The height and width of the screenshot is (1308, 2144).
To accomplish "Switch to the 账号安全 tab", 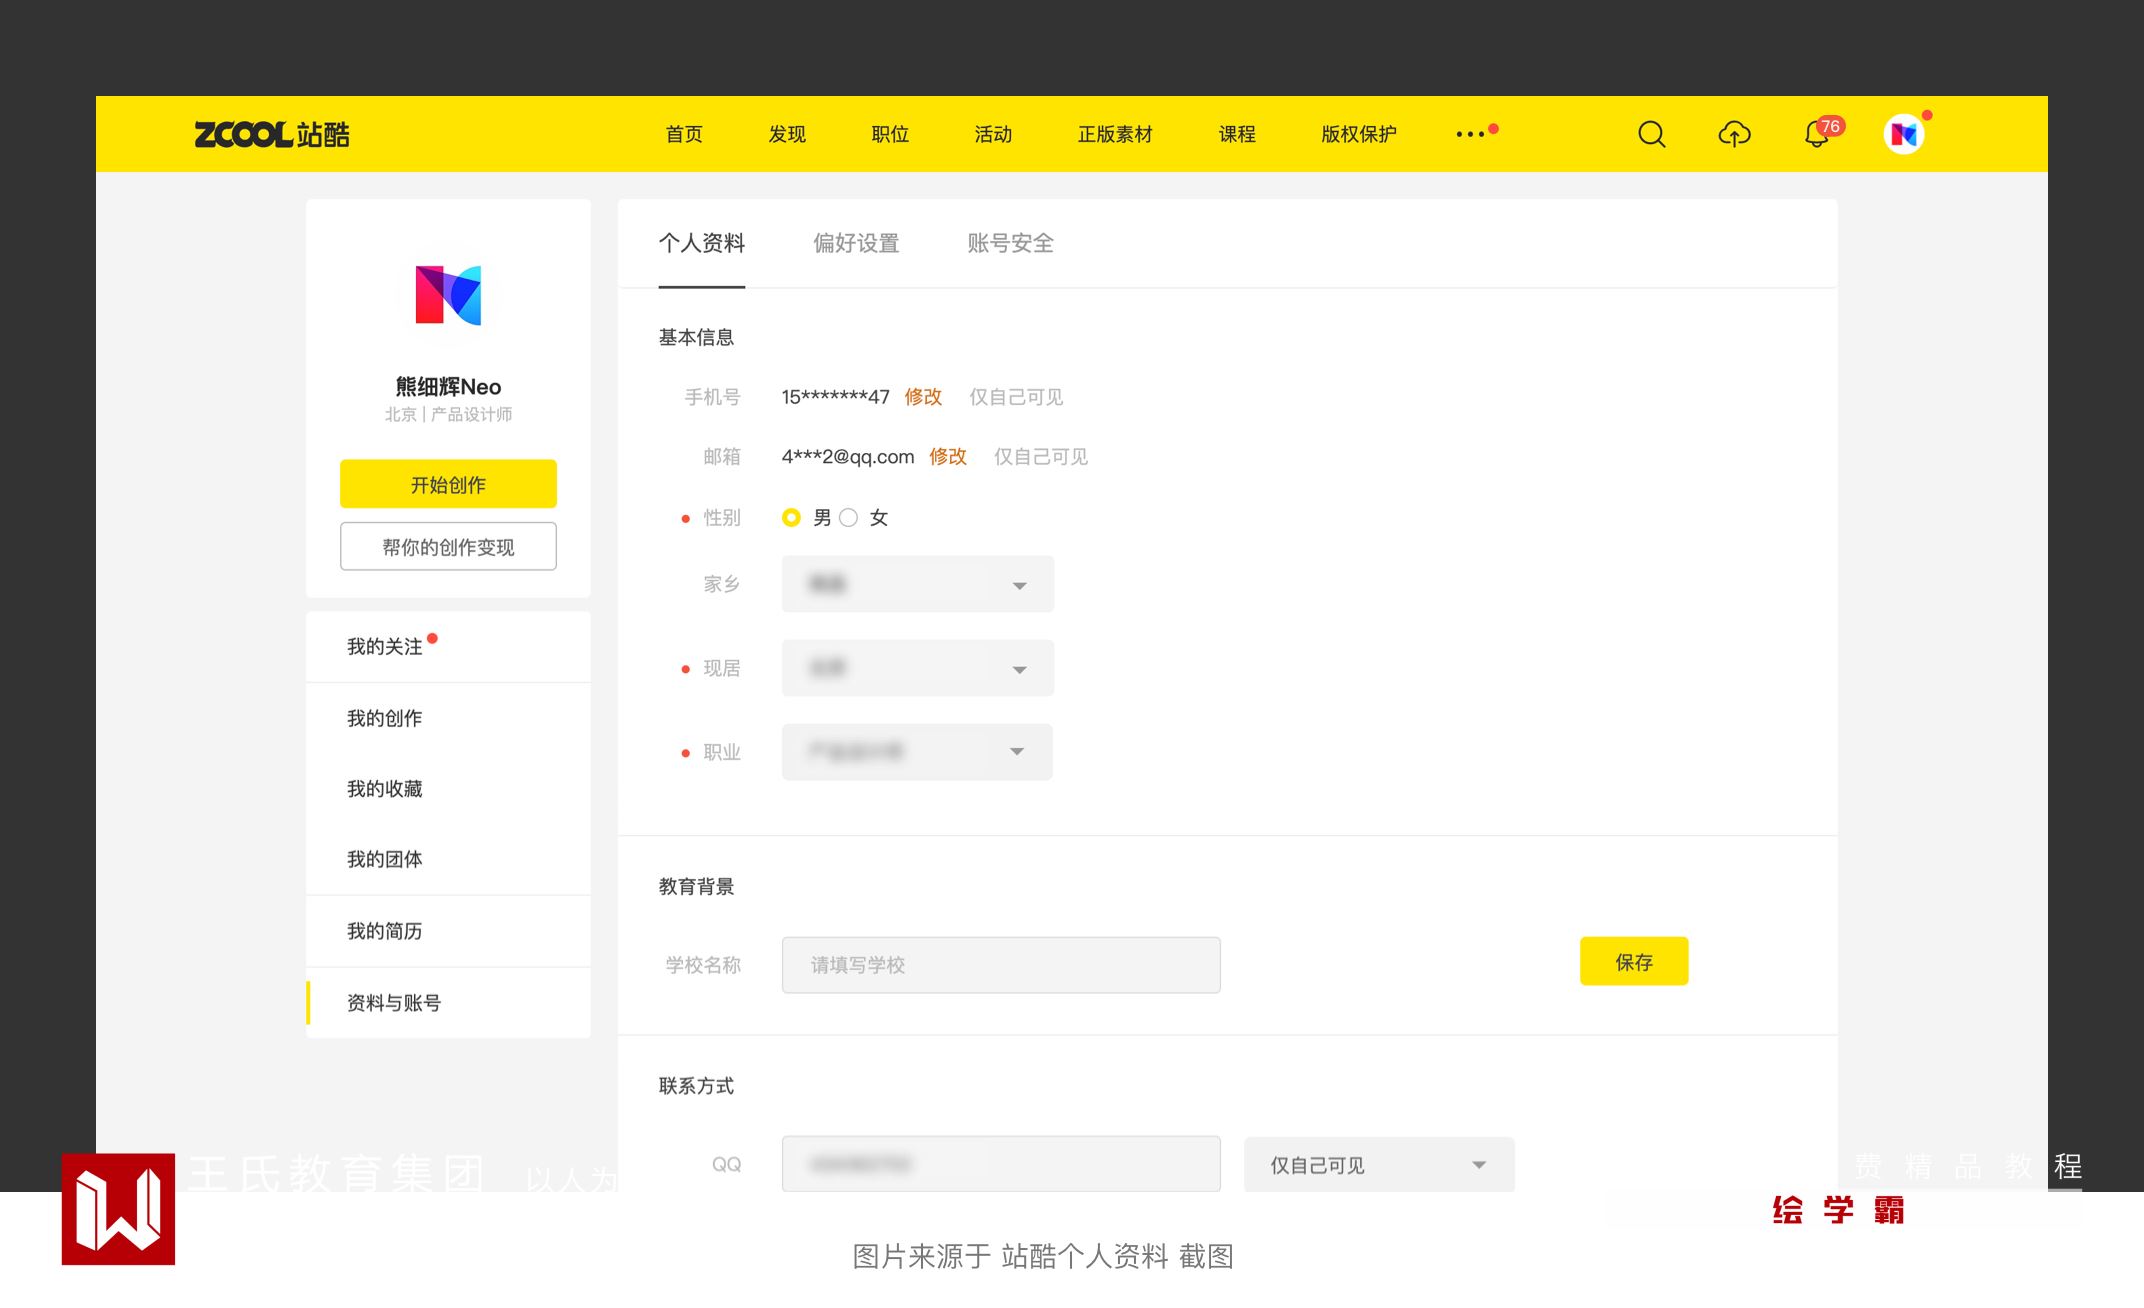I will point(1010,243).
